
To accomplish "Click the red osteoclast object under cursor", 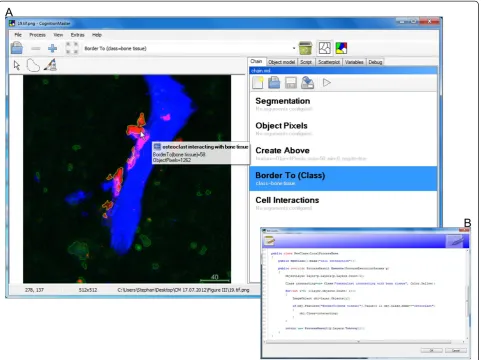I will (135, 130).
